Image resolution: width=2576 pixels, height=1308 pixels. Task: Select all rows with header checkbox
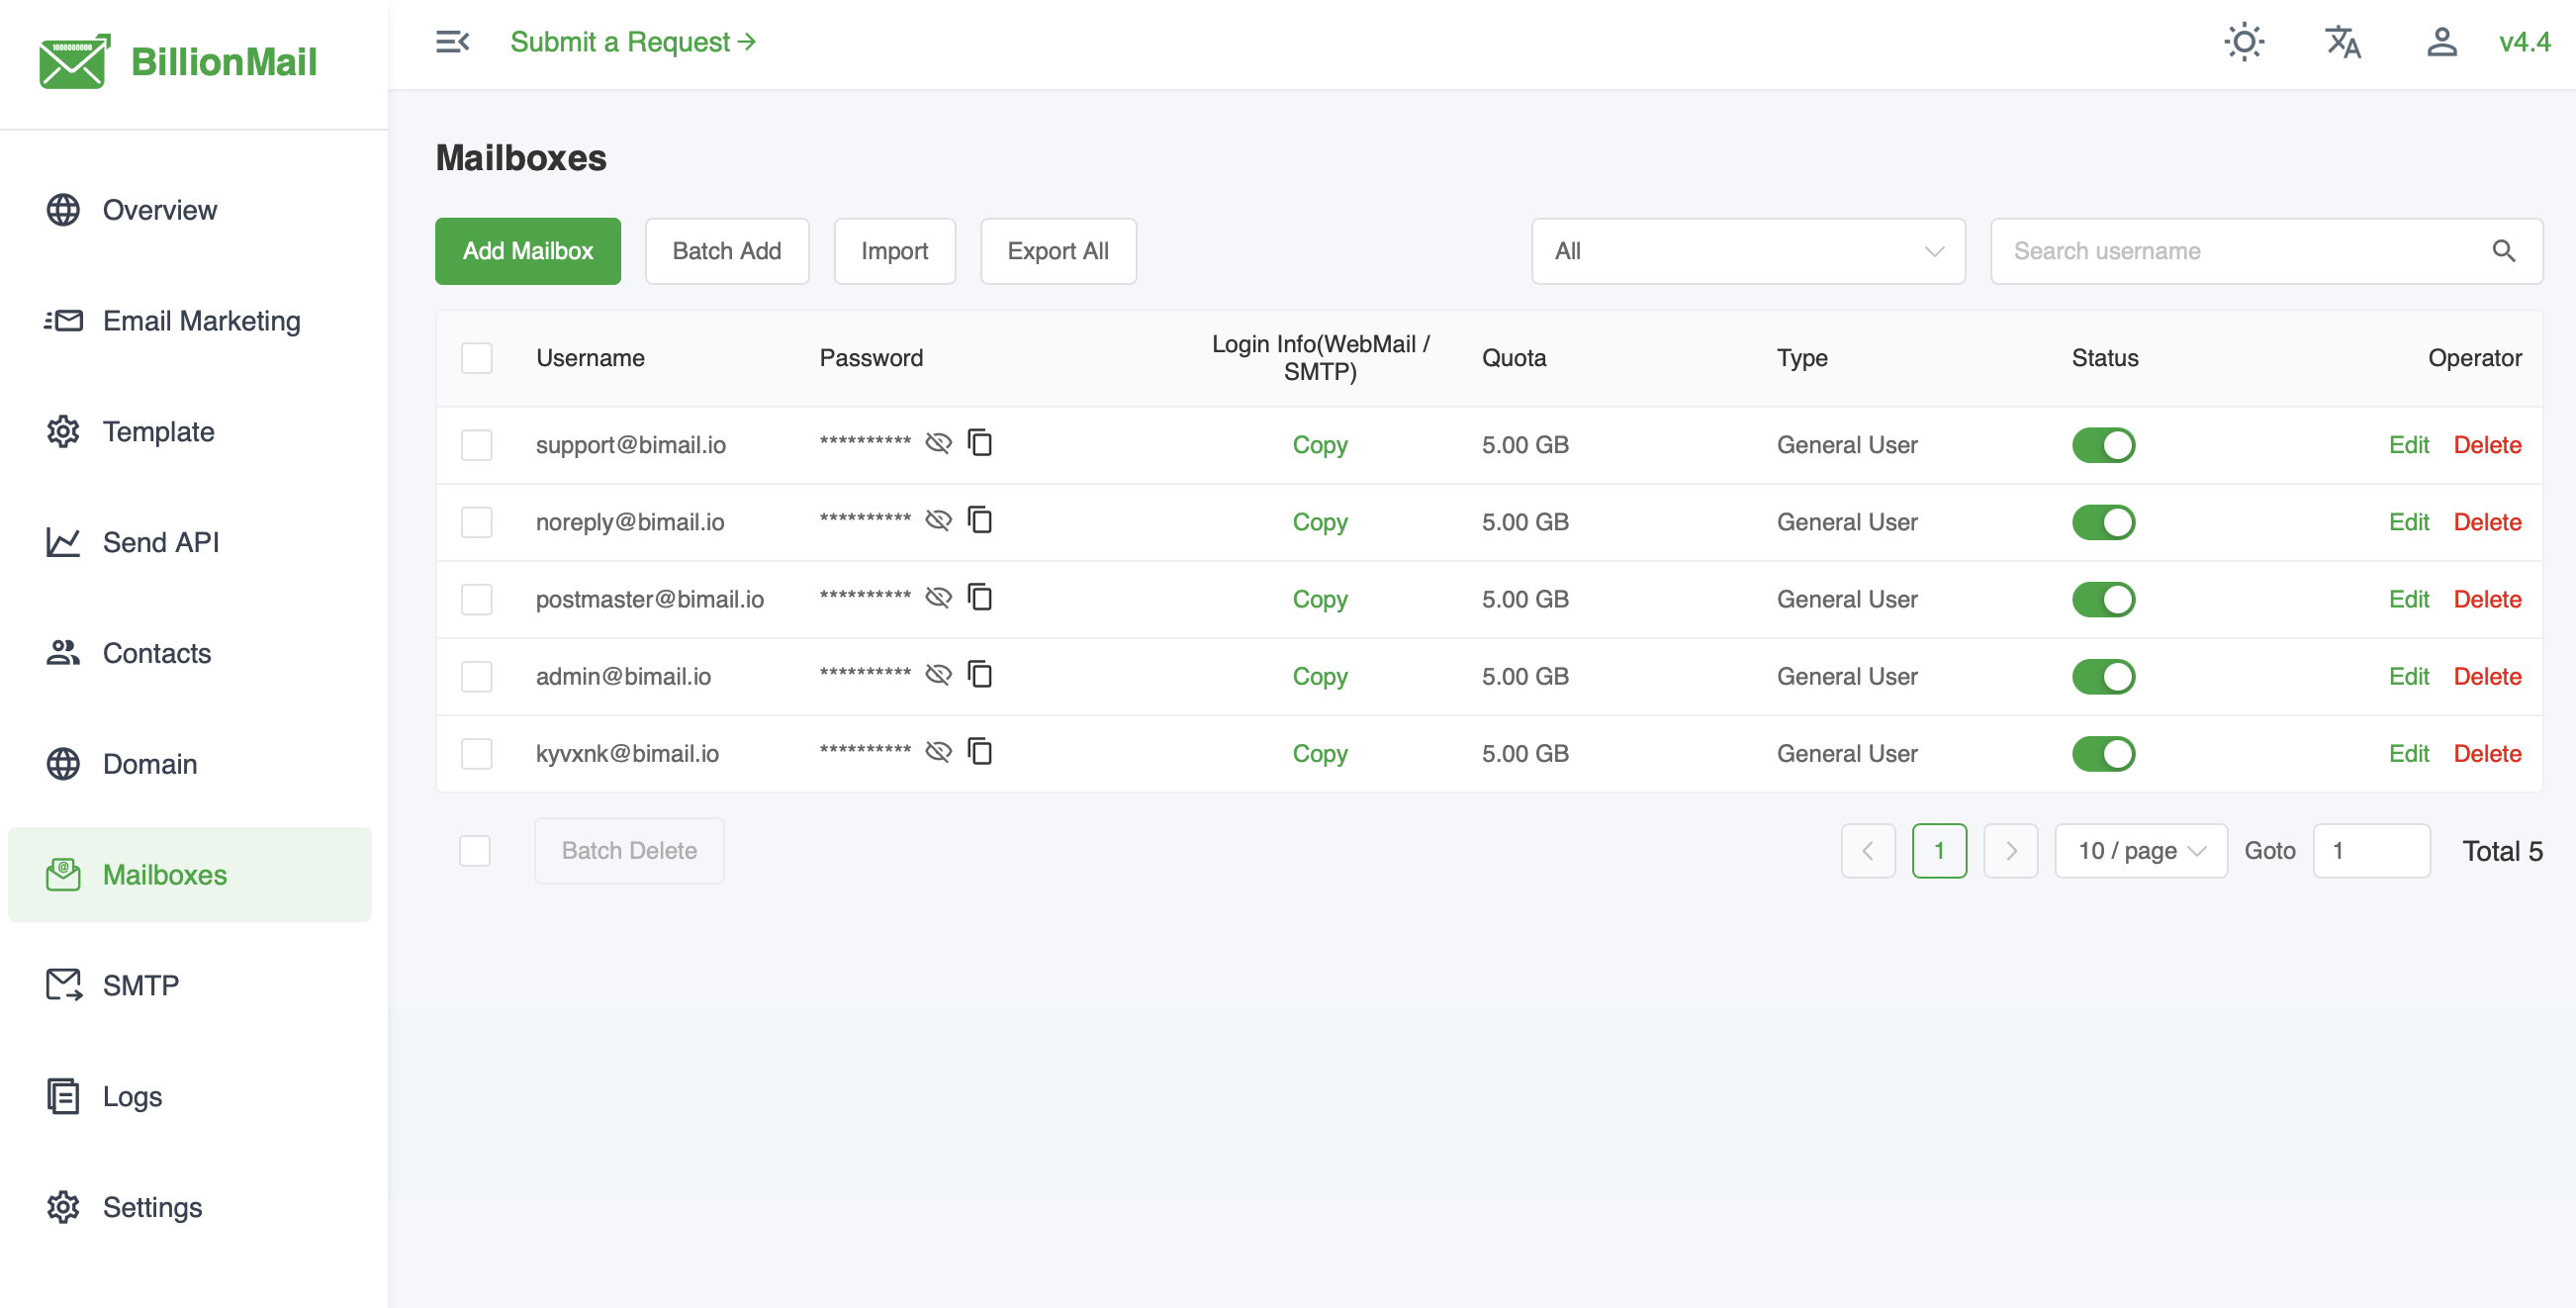click(x=477, y=358)
